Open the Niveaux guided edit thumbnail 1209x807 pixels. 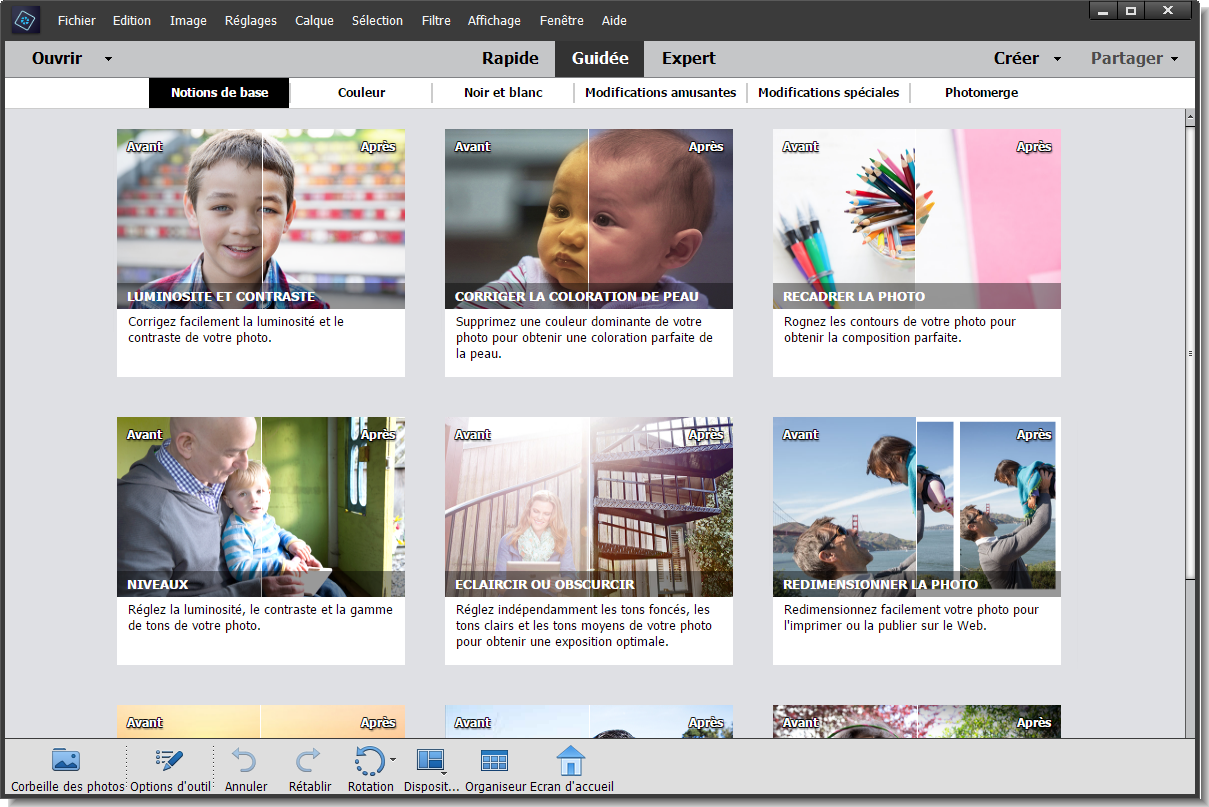click(x=261, y=507)
